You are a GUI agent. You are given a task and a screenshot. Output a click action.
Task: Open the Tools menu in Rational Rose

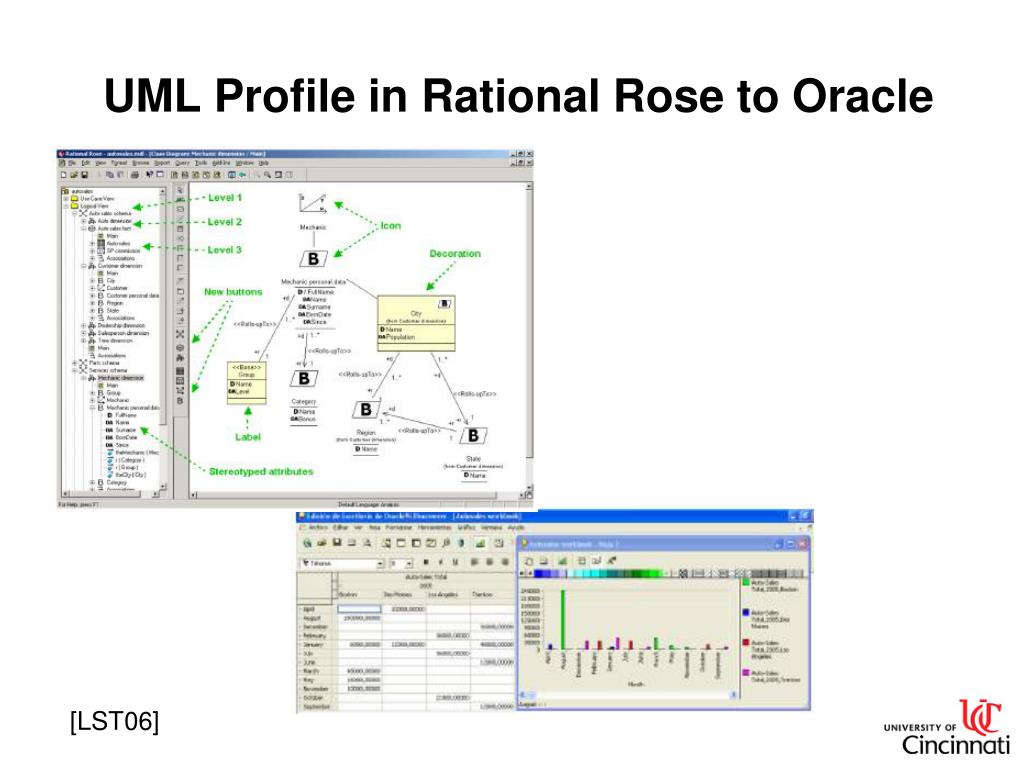point(201,163)
